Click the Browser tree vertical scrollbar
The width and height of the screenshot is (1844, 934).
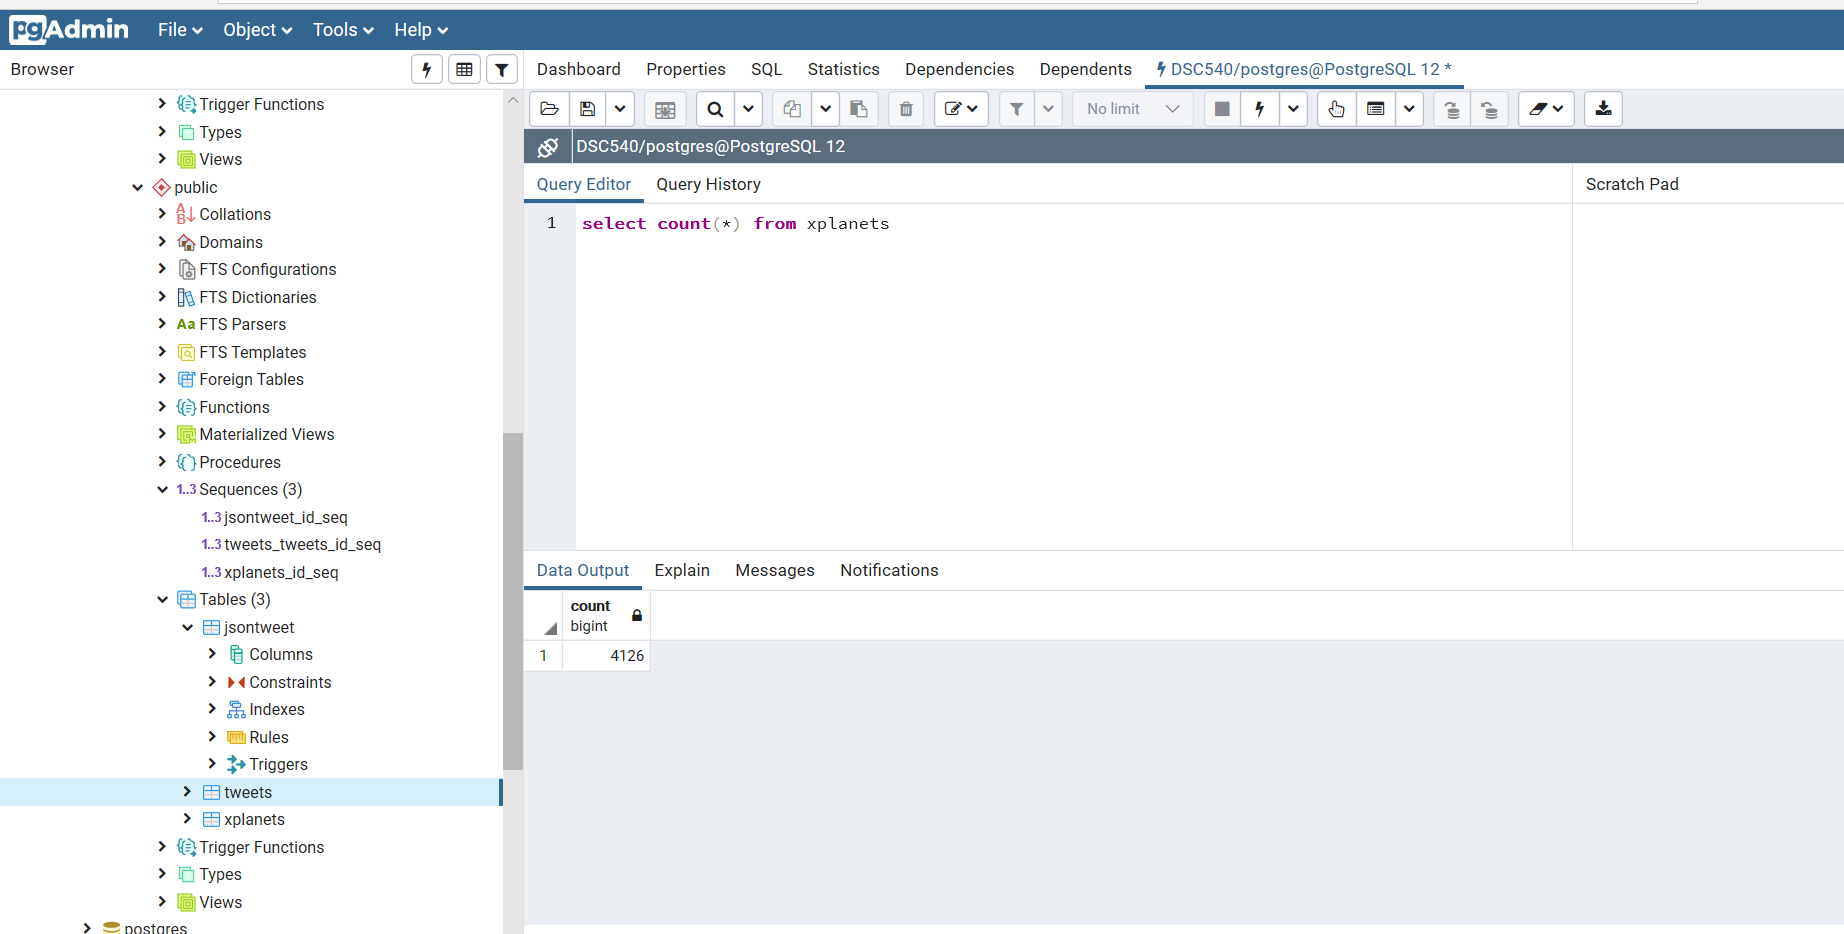[513, 600]
